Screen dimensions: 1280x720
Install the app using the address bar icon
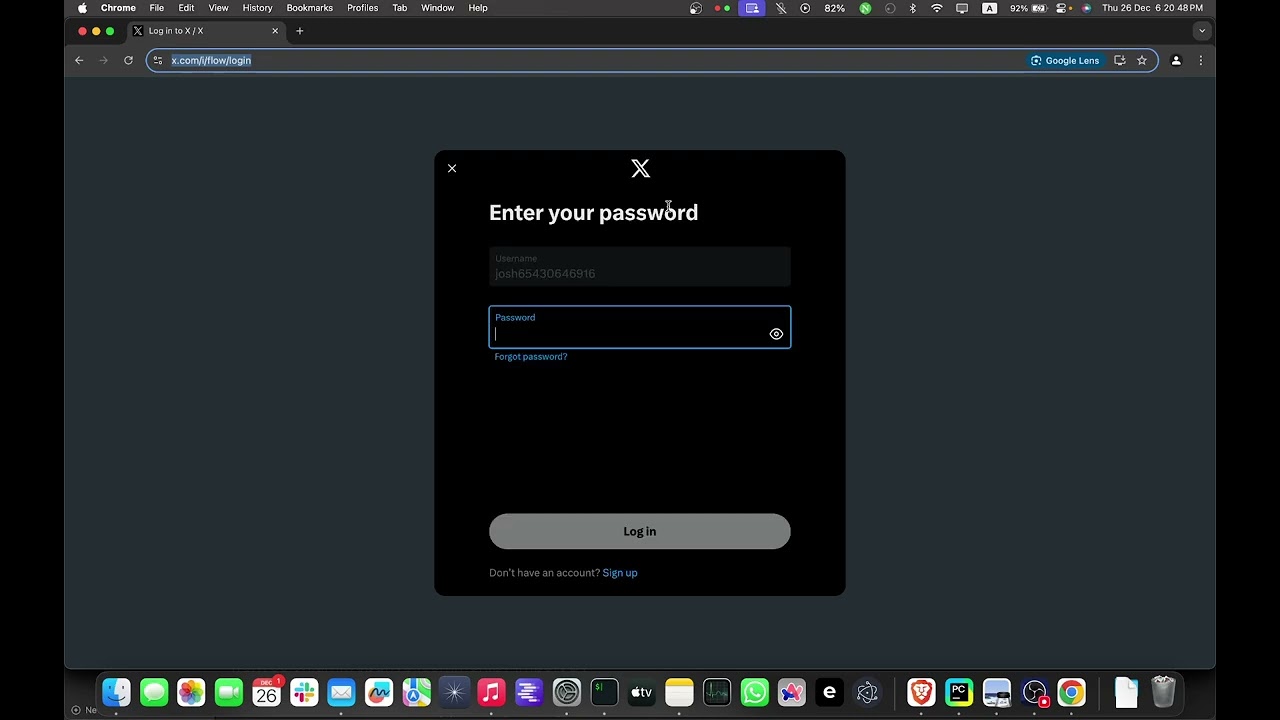(x=1120, y=60)
